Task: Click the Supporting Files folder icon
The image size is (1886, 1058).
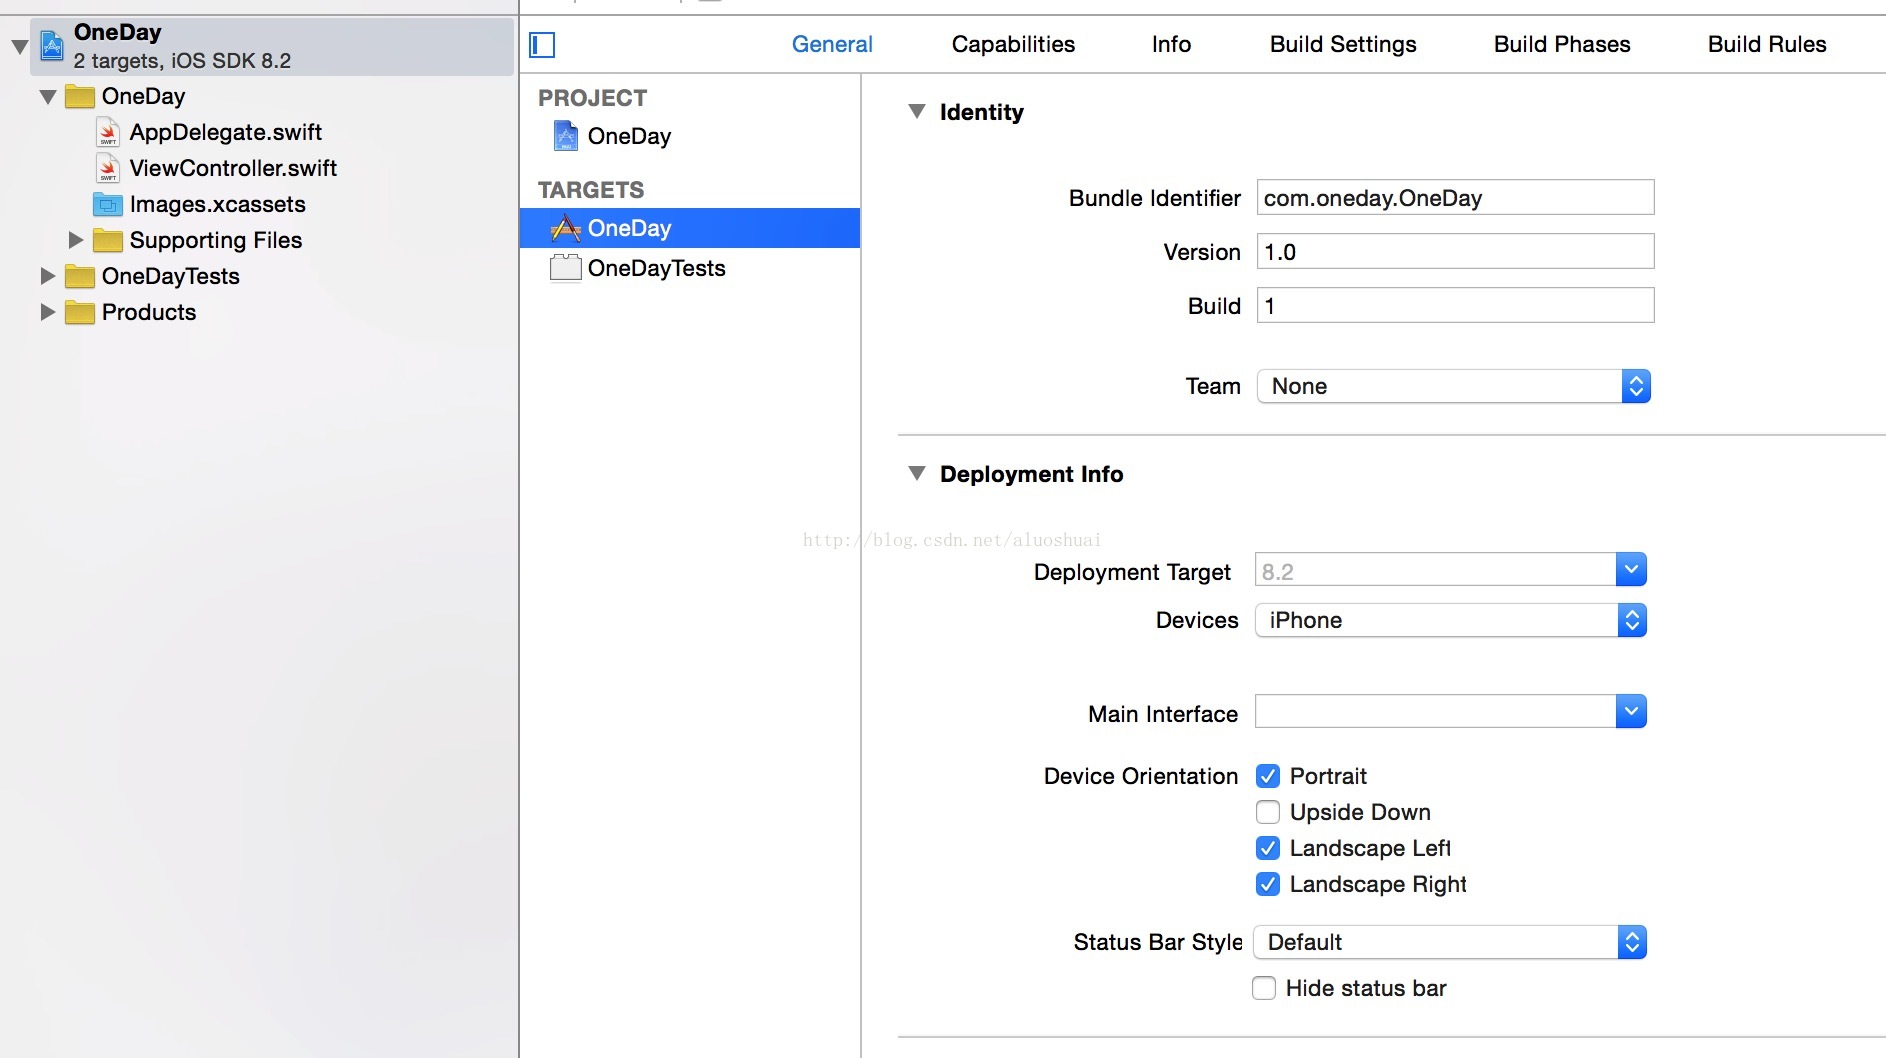Action: 108,240
